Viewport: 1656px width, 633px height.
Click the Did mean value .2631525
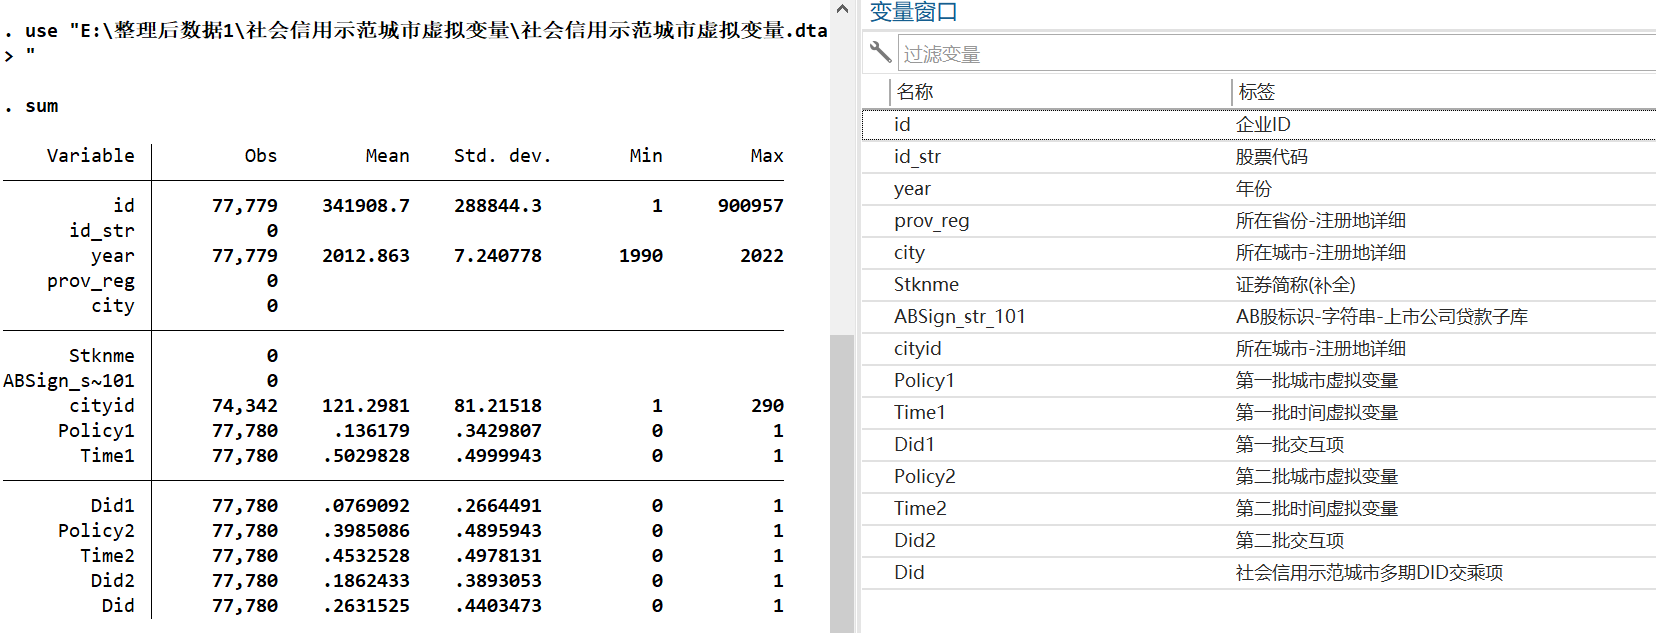pyautogui.click(x=366, y=606)
